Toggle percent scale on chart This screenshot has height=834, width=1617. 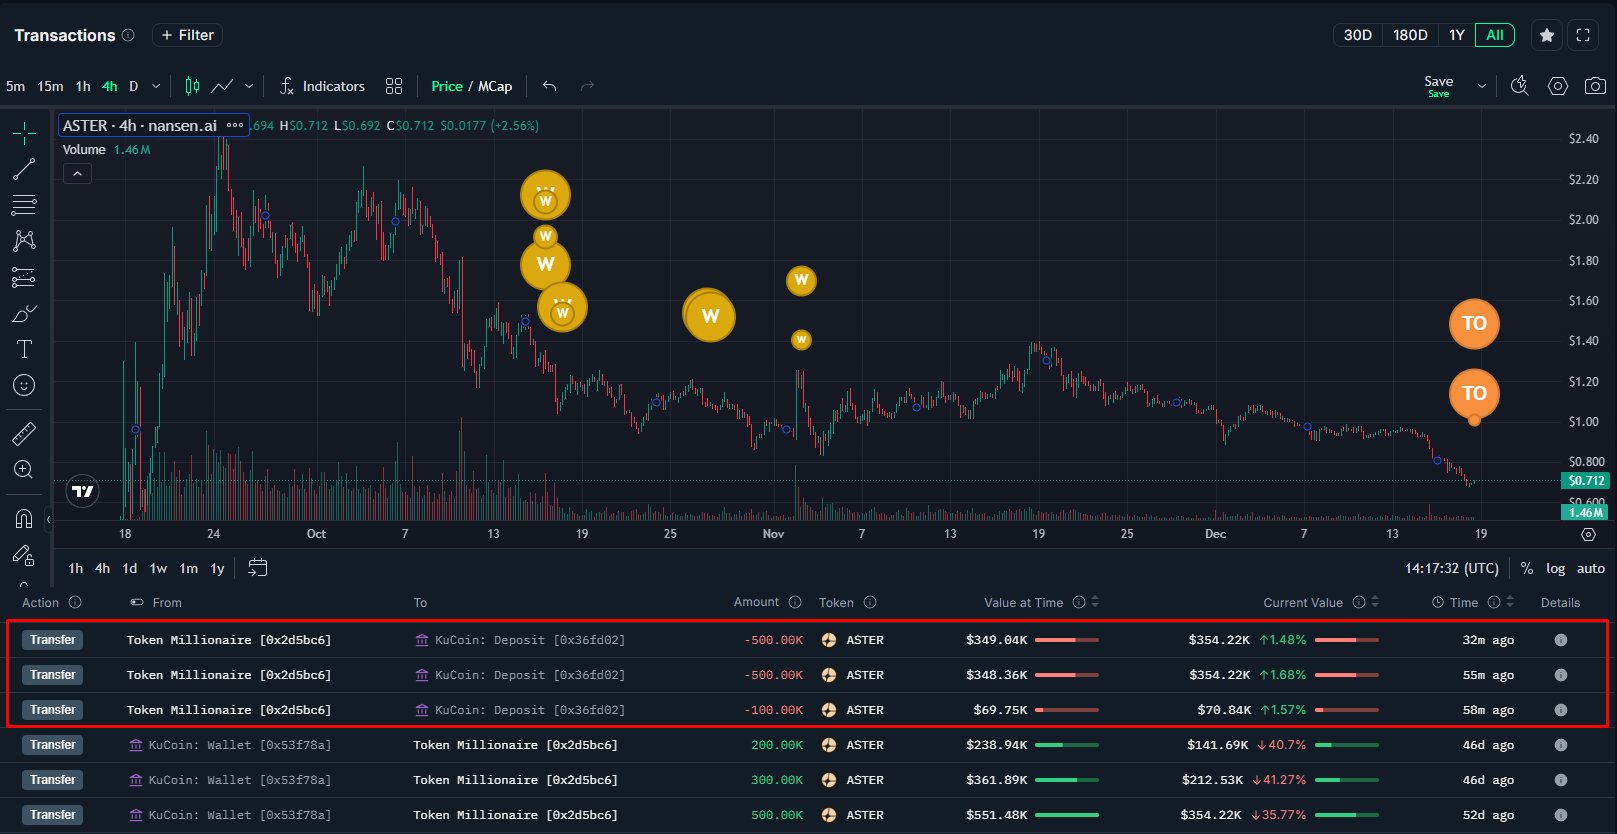pos(1526,568)
